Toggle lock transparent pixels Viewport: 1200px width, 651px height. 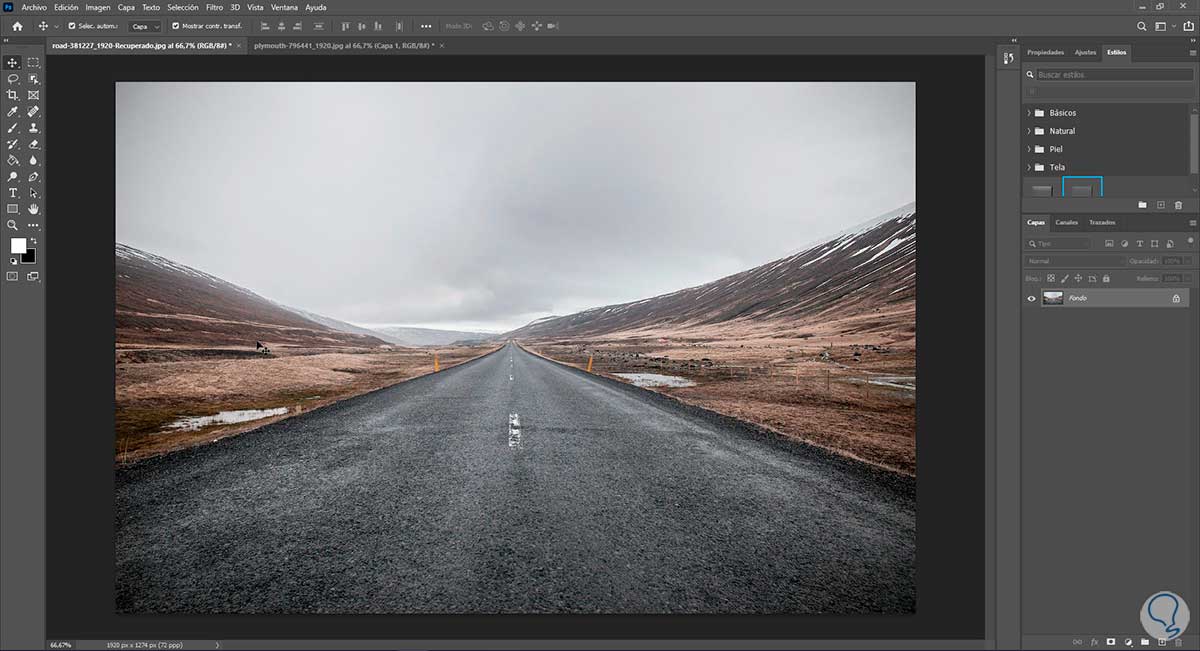coord(1051,278)
